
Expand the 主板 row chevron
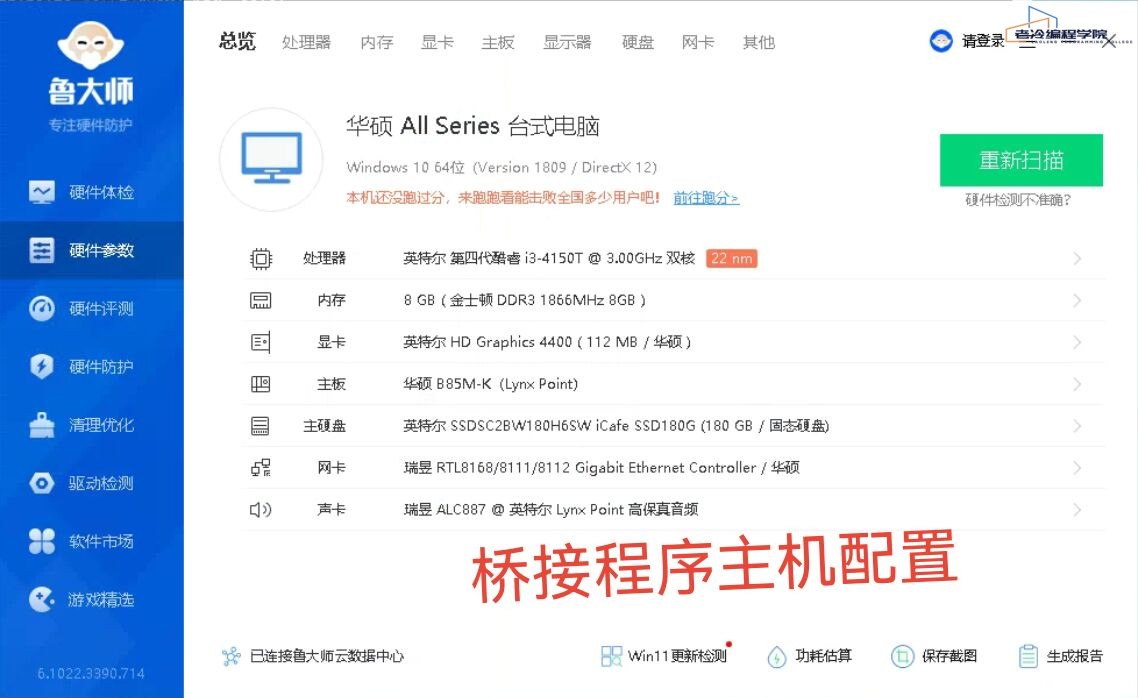[x=1077, y=384]
